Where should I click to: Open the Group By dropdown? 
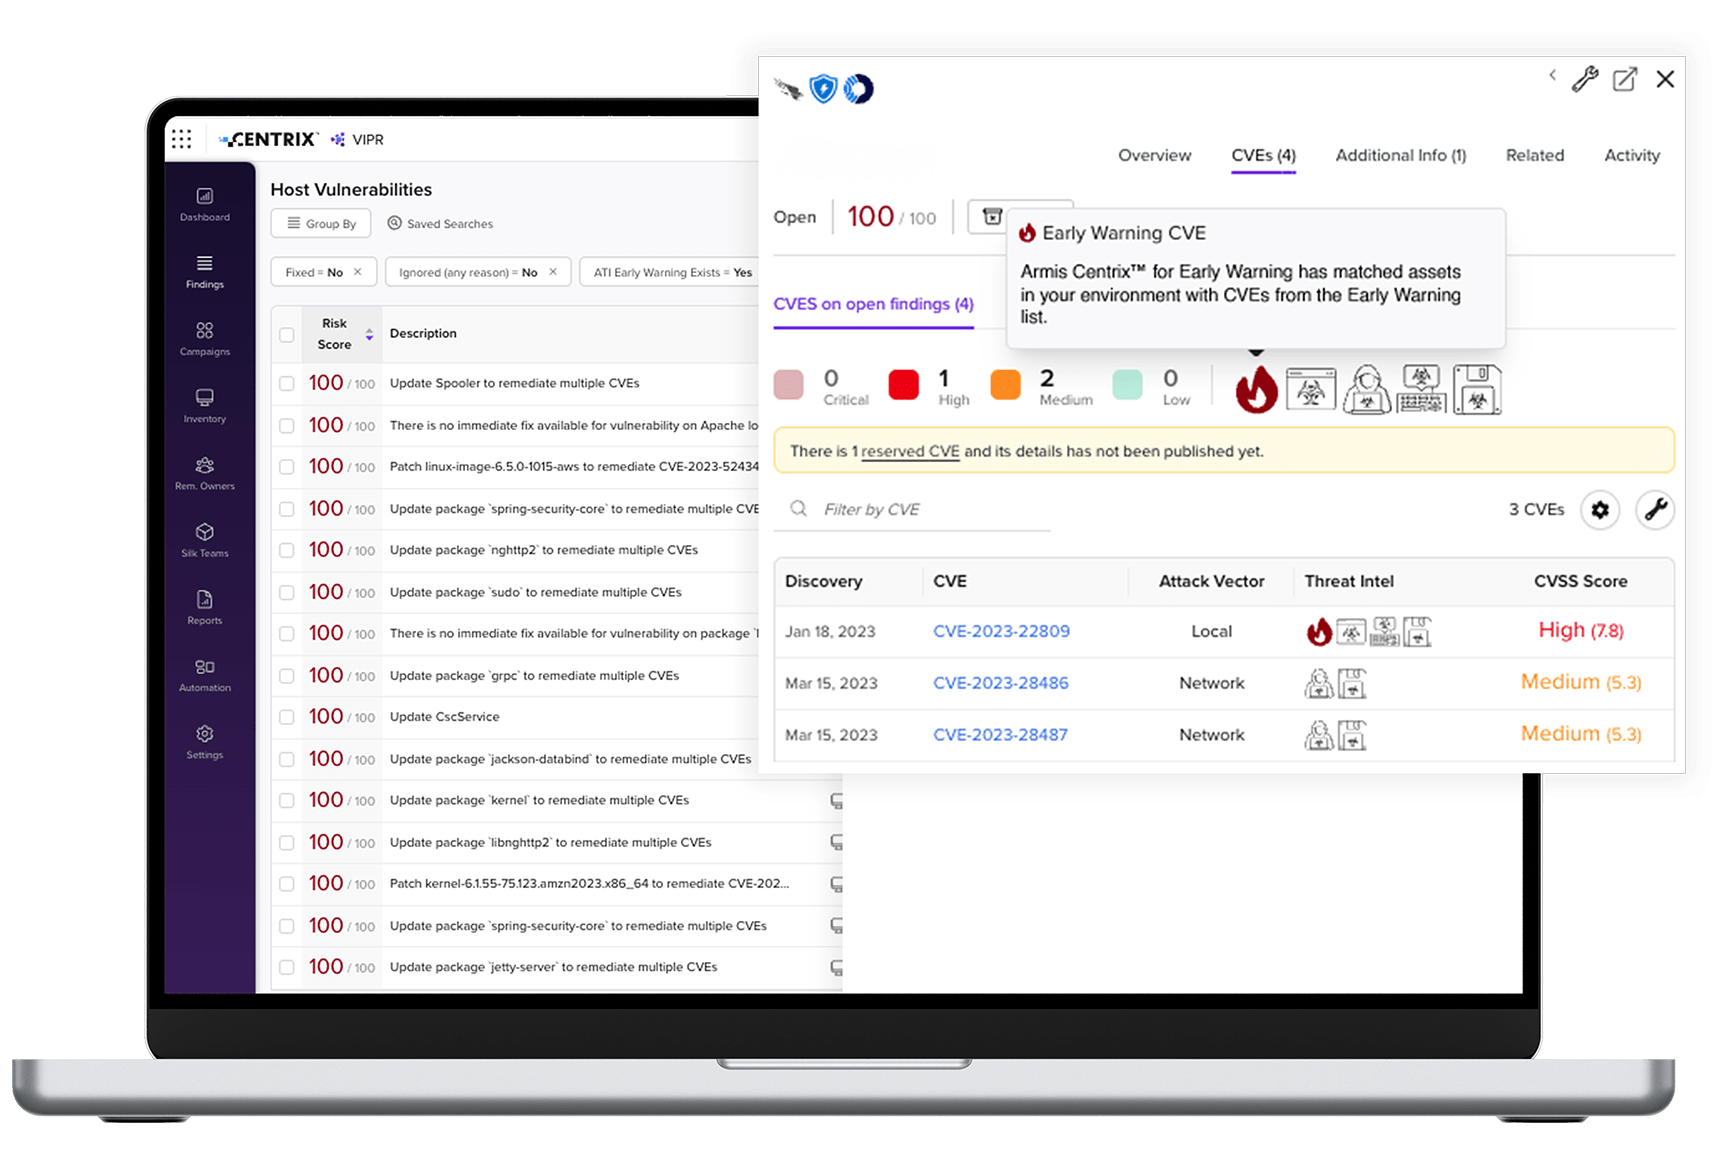pos(320,223)
